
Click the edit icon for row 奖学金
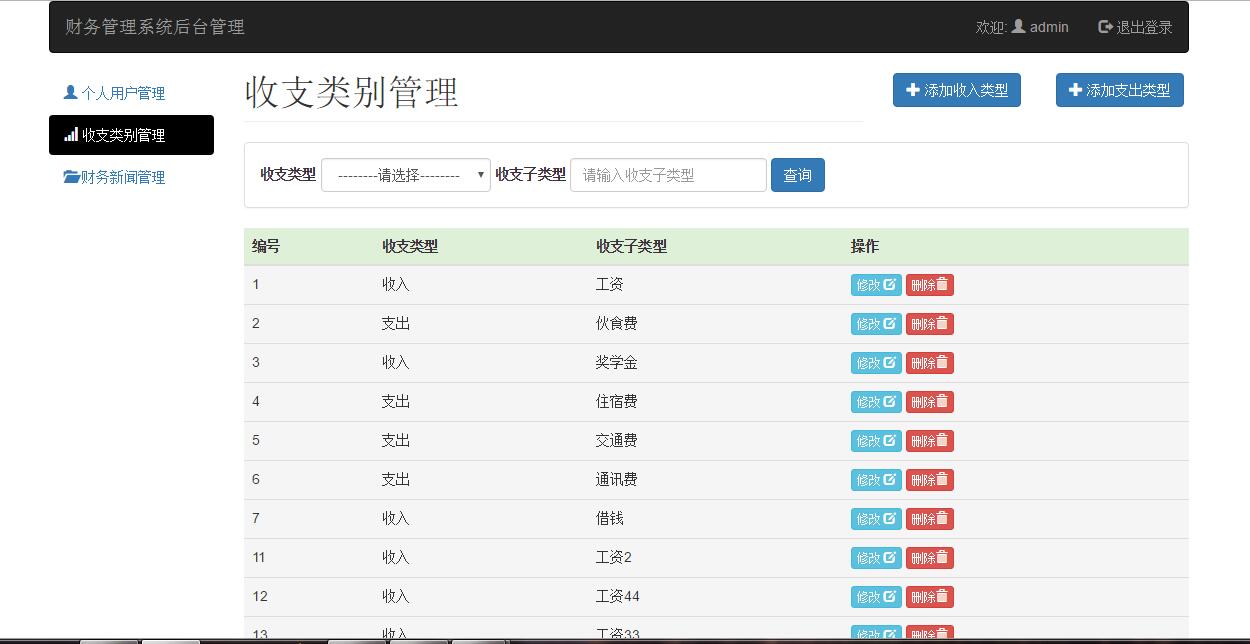pos(890,362)
